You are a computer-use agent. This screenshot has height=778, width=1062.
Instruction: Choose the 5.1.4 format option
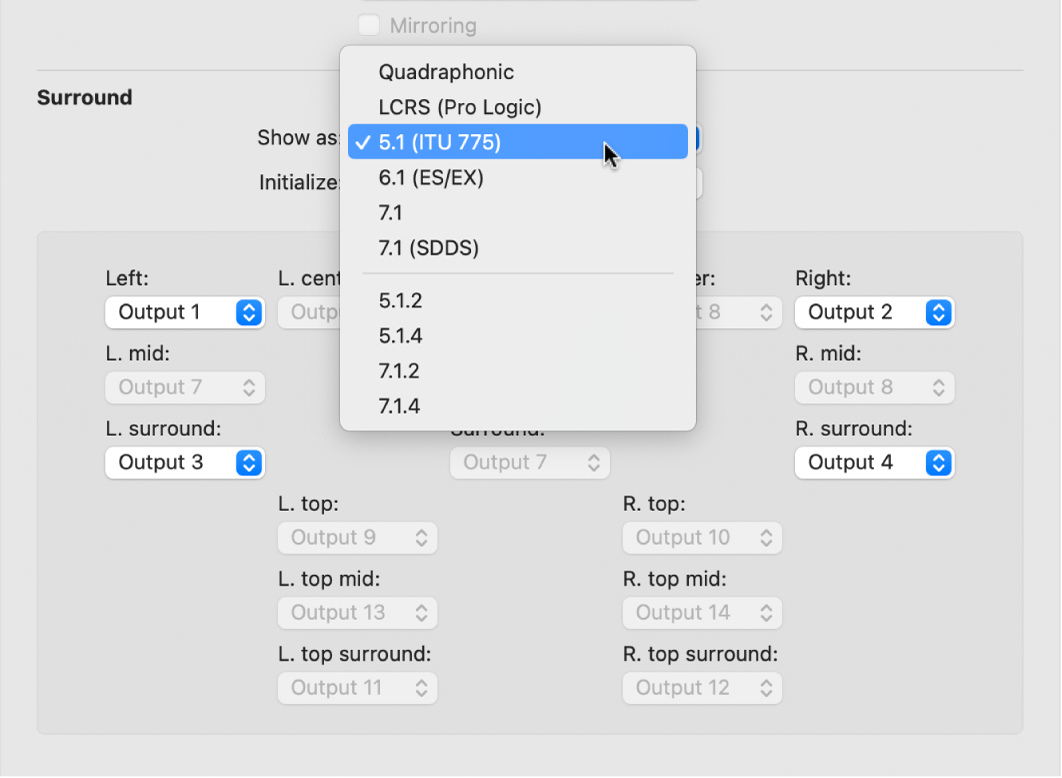[x=398, y=335]
